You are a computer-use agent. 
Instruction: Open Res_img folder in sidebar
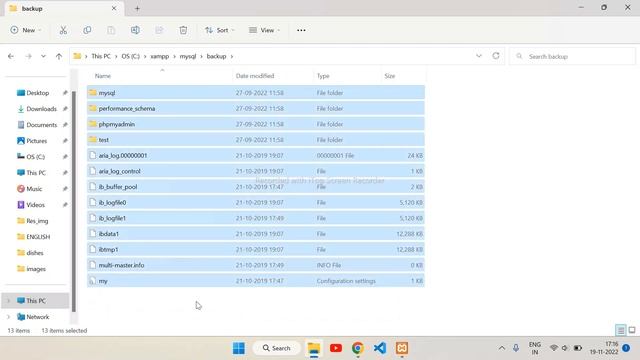click(x=37, y=221)
